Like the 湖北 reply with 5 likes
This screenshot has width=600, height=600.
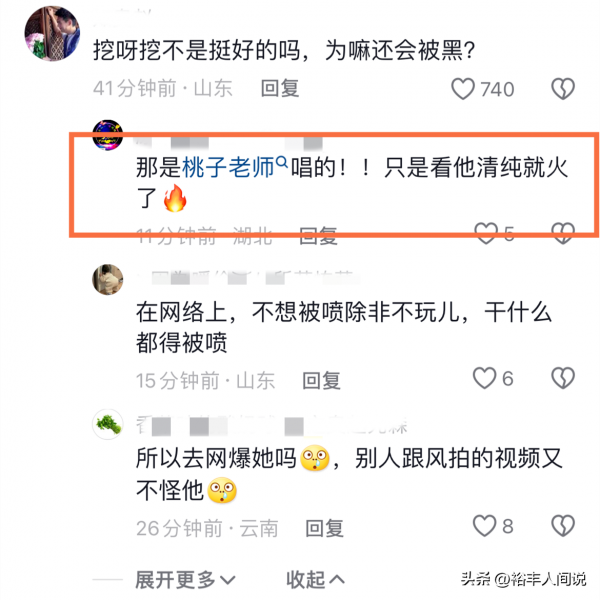(x=486, y=233)
